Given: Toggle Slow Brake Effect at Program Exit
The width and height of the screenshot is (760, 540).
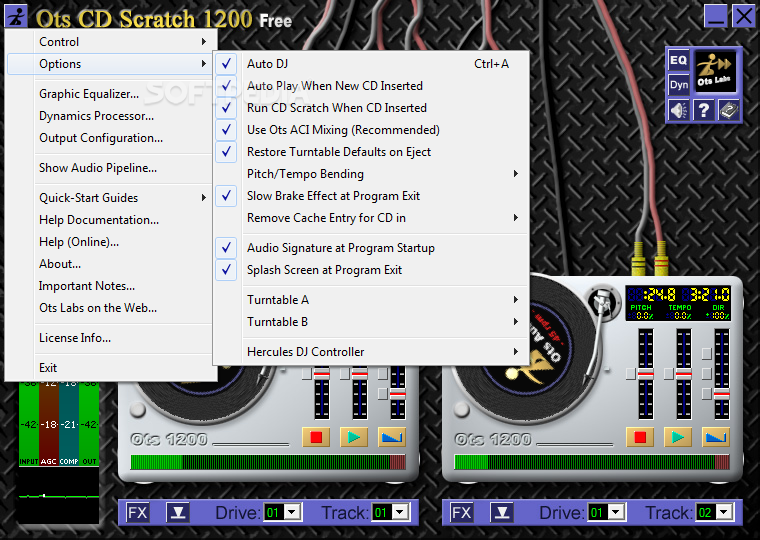Looking at the screenshot, I should pos(371,196).
